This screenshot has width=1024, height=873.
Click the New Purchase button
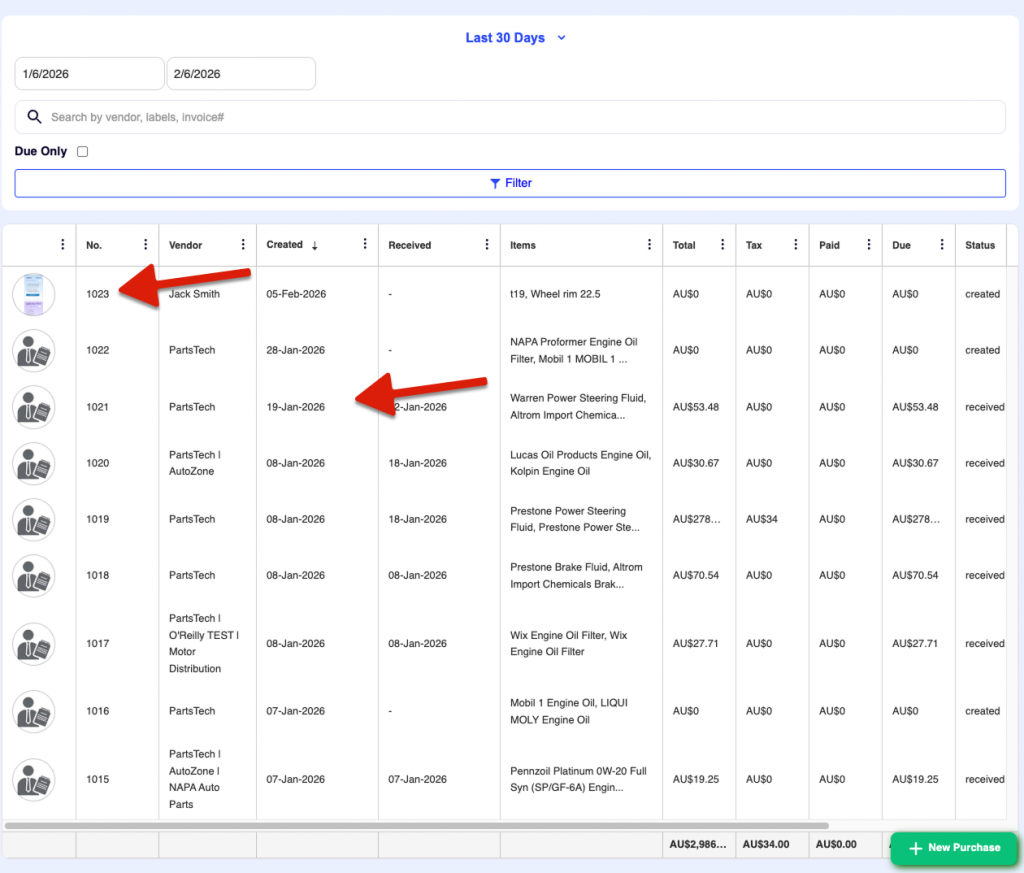(x=953, y=847)
